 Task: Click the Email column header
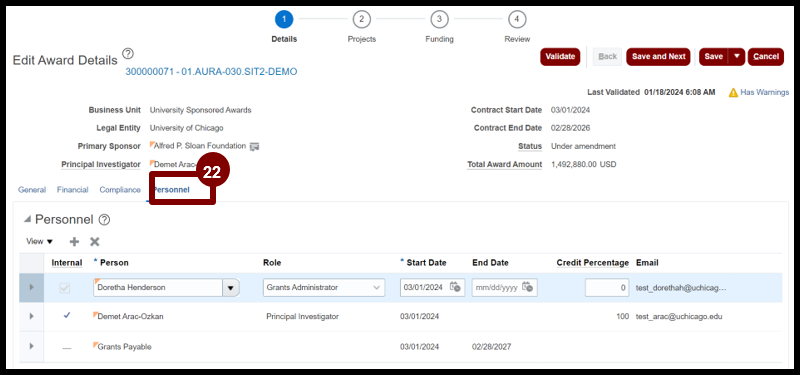click(x=647, y=263)
